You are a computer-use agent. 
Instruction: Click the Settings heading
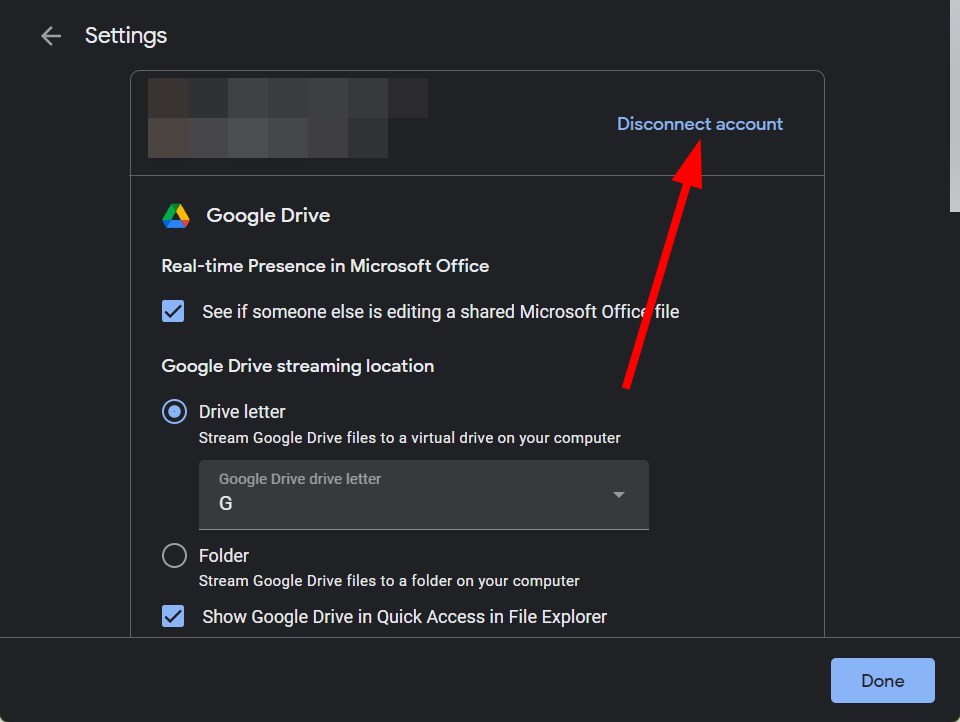[x=126, y=36]
